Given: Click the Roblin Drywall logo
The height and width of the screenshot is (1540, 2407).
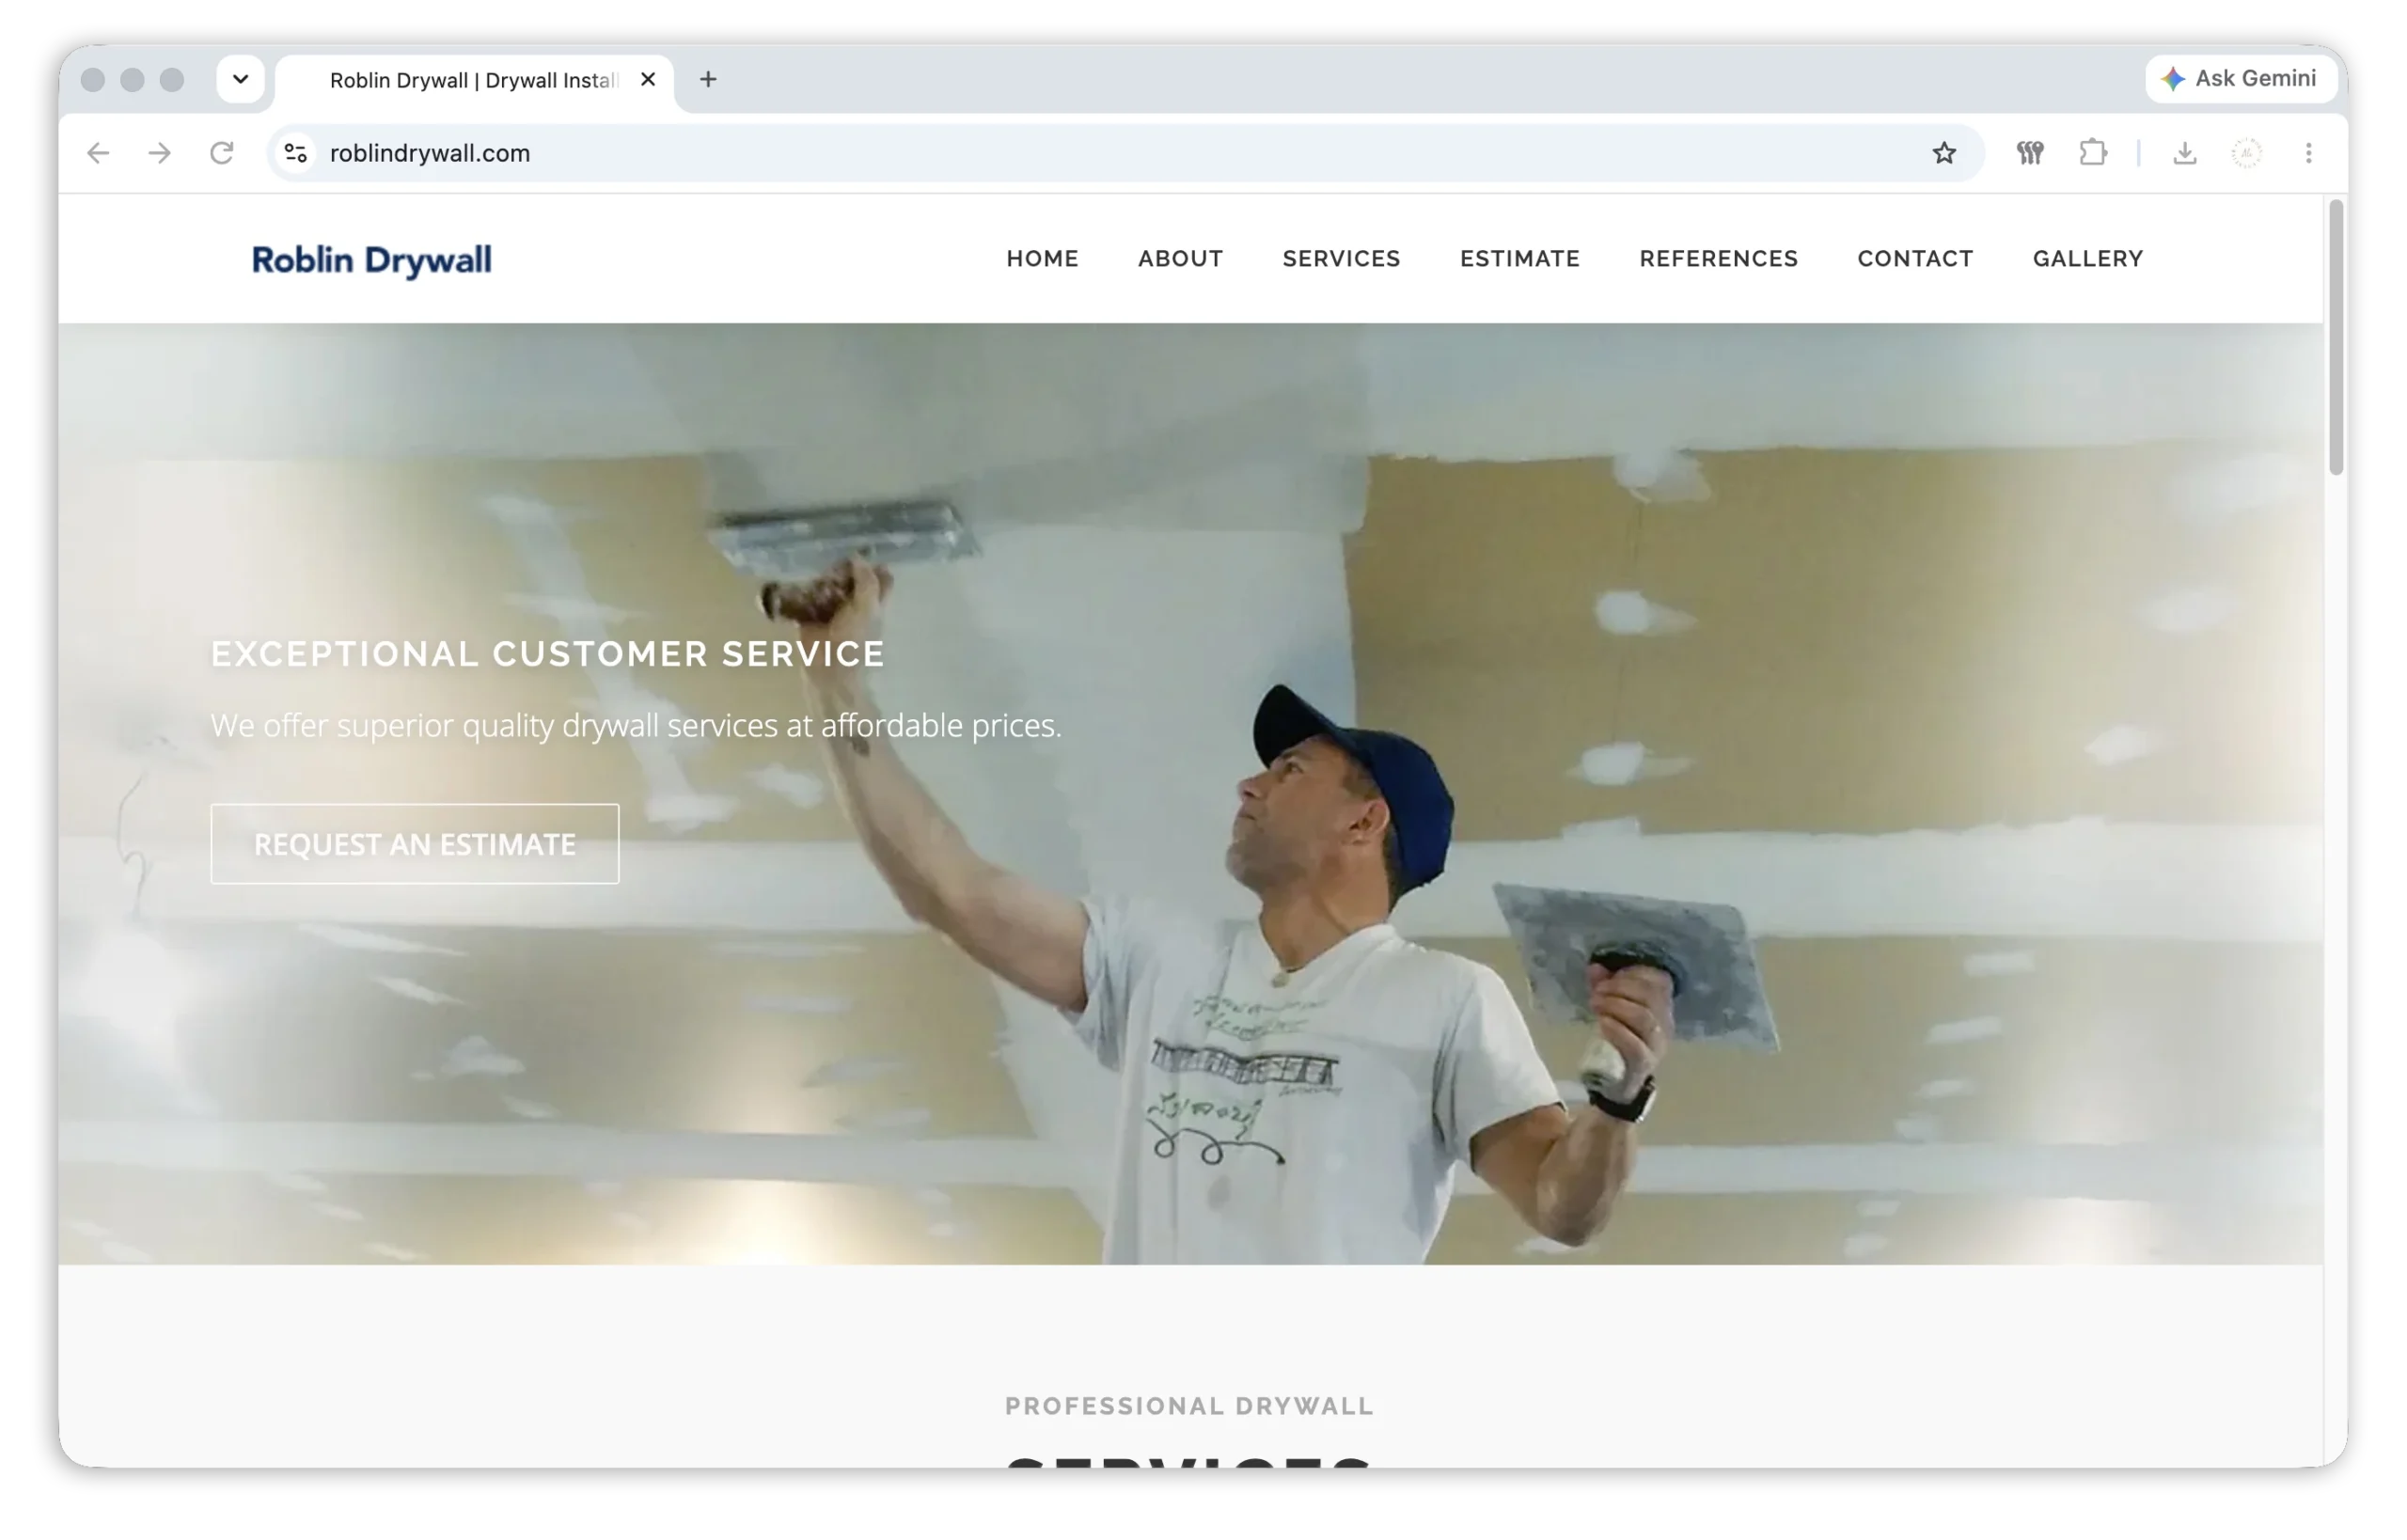Looking at the screenshot, I should click(371, 260).
